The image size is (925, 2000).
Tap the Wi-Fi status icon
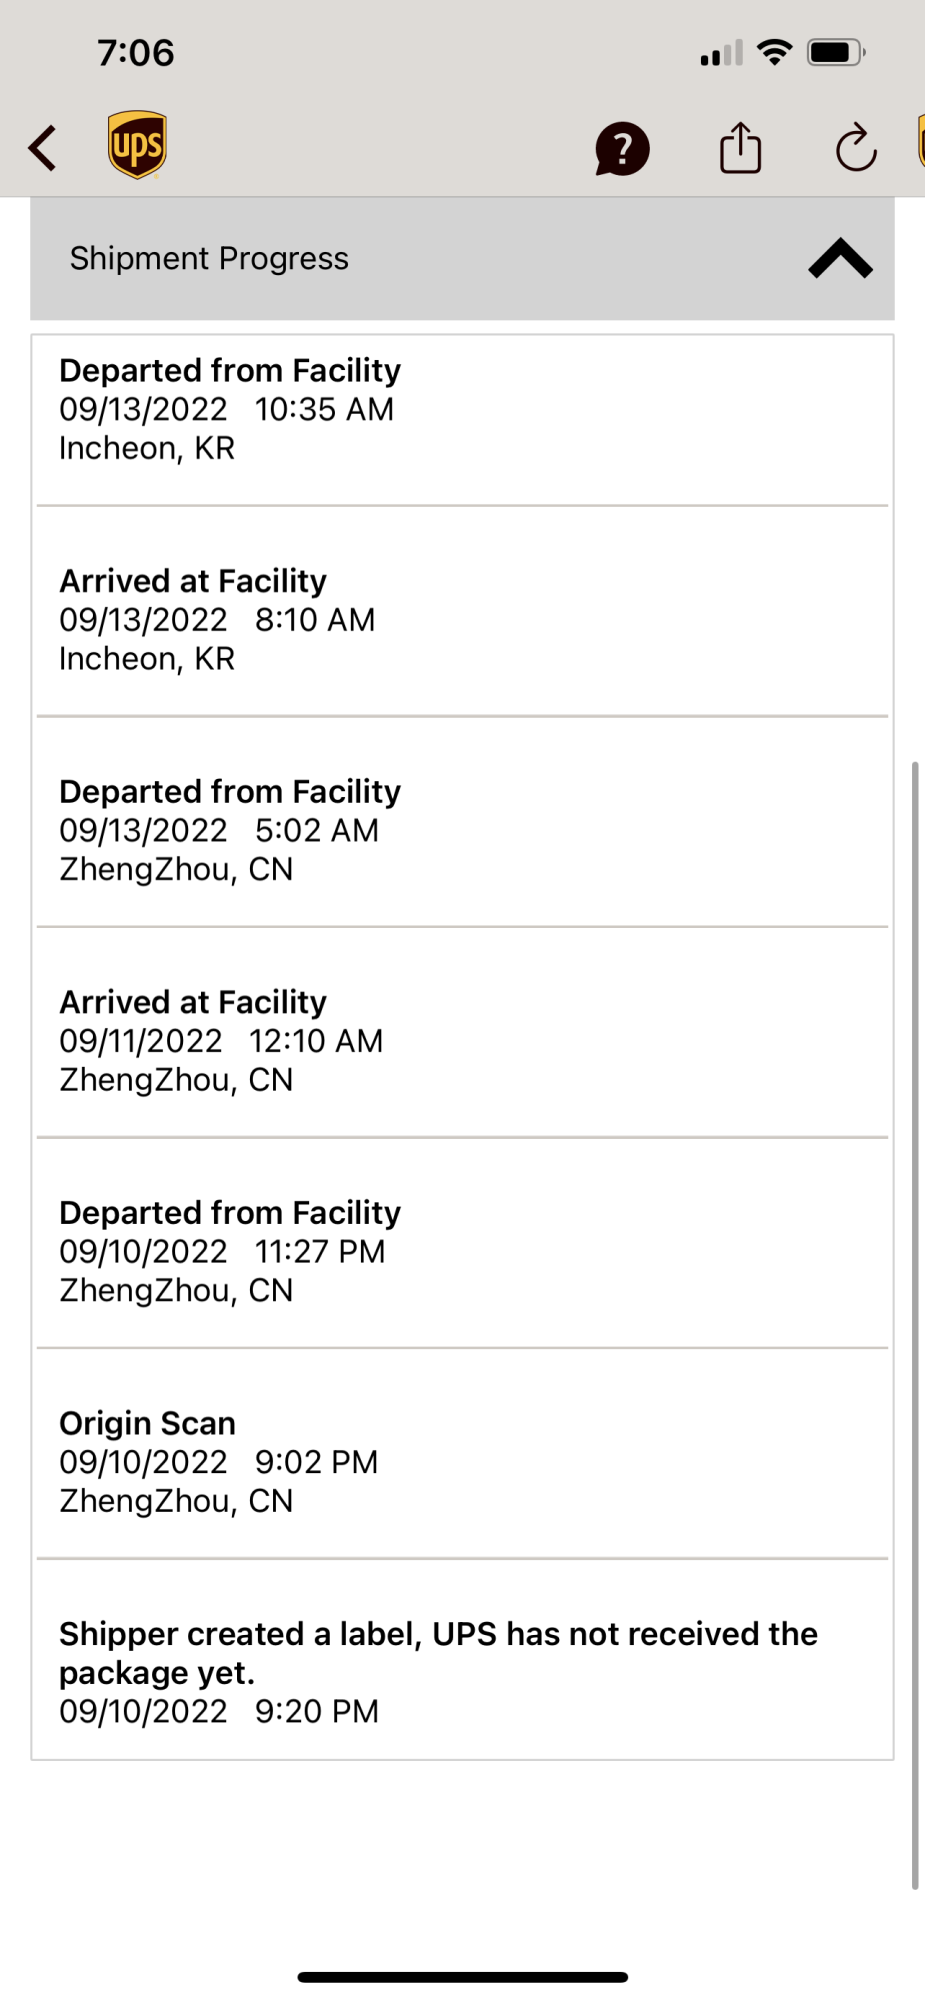(x=775, y=52)
